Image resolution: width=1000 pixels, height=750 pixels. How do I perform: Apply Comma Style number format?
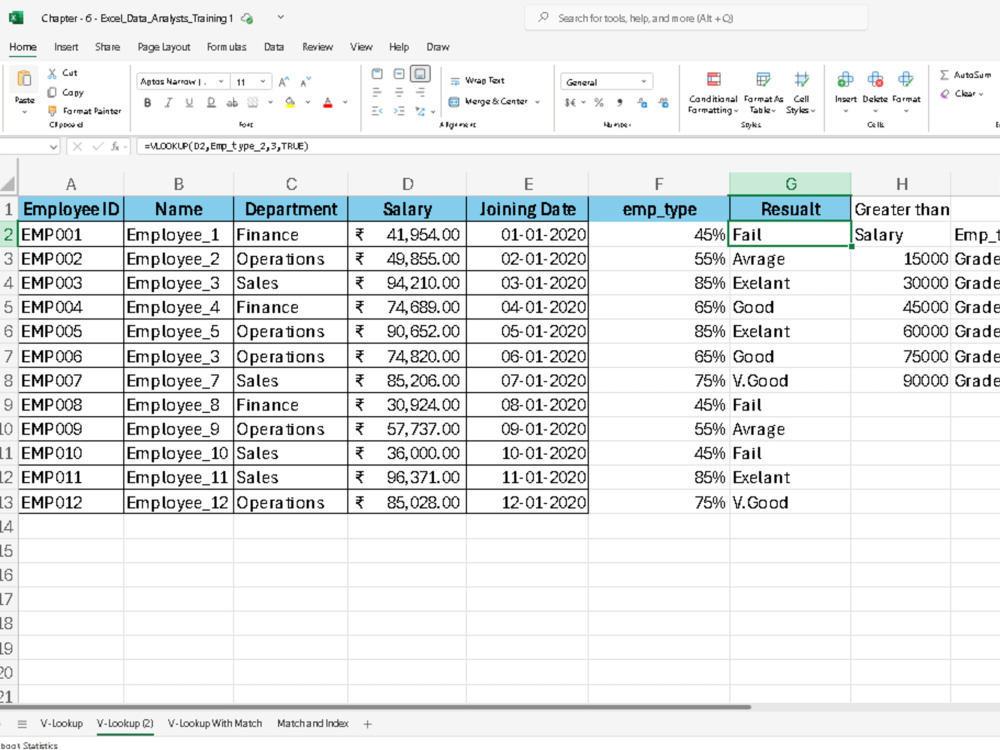click(x=620, y=103)
